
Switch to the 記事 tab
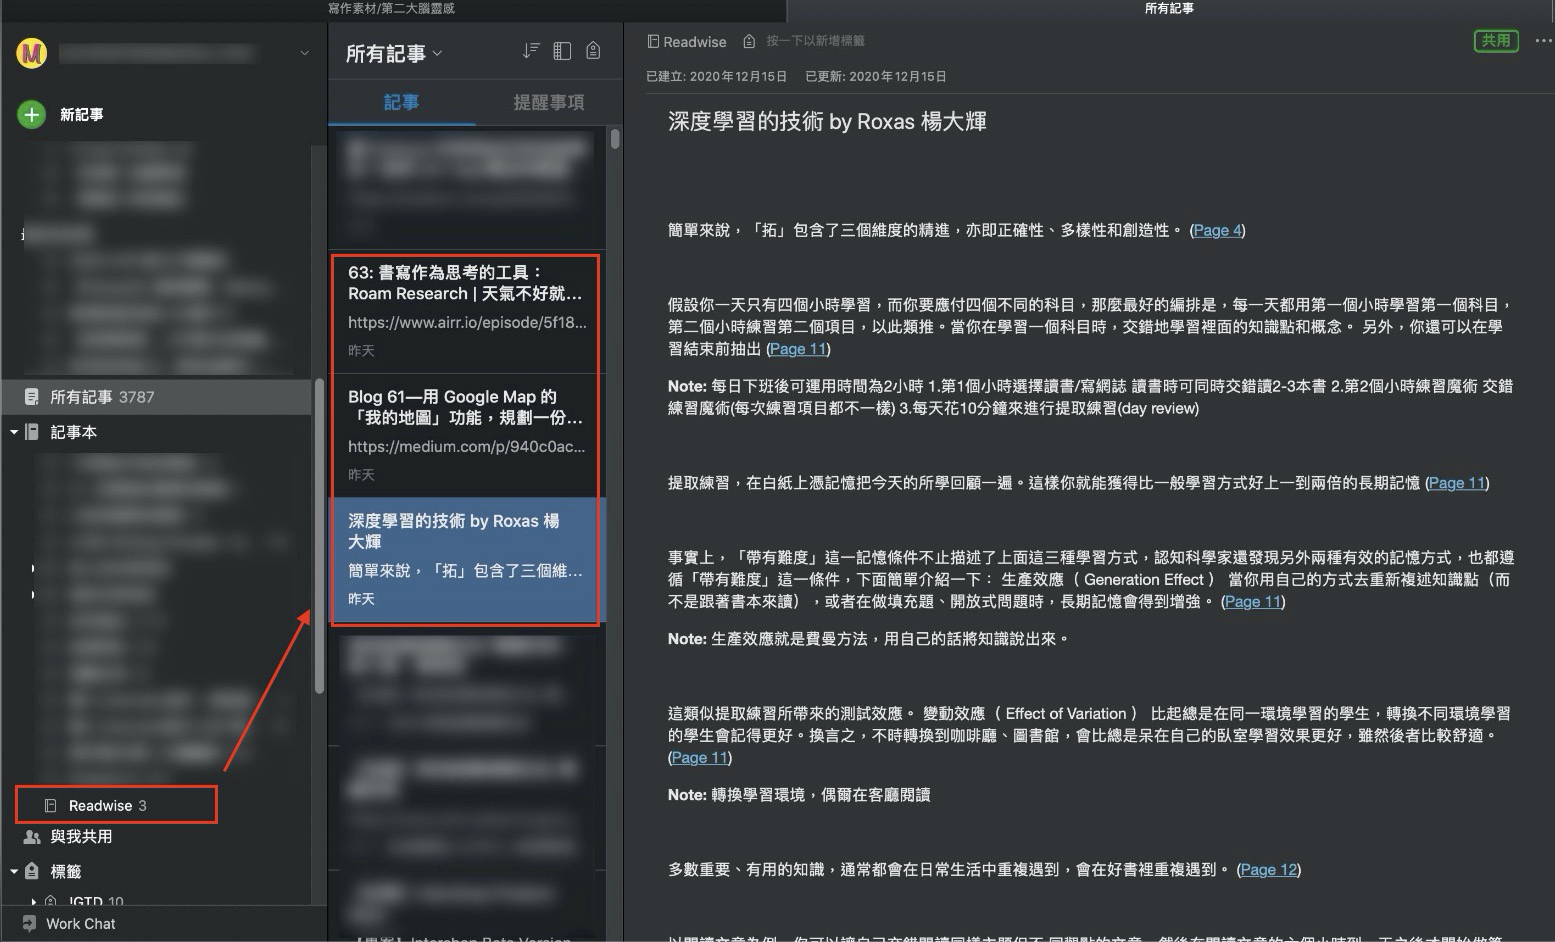click(x=402, y=102)
